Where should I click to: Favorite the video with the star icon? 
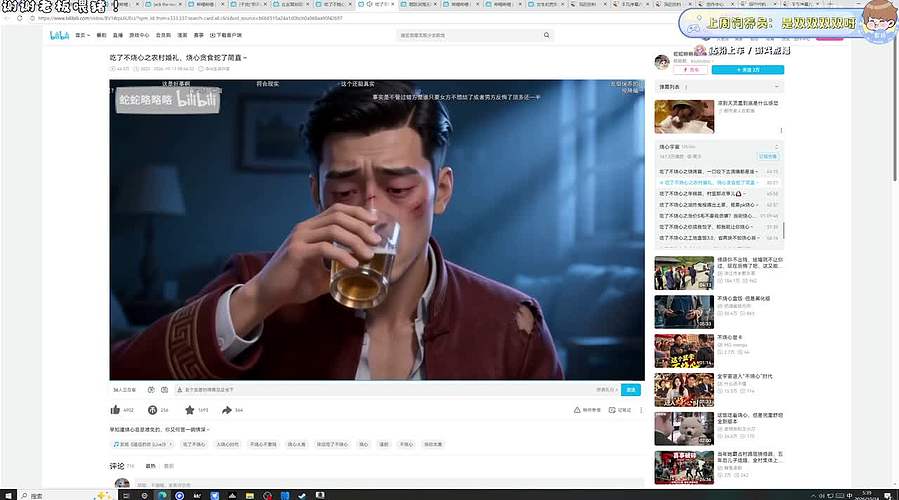190,410
